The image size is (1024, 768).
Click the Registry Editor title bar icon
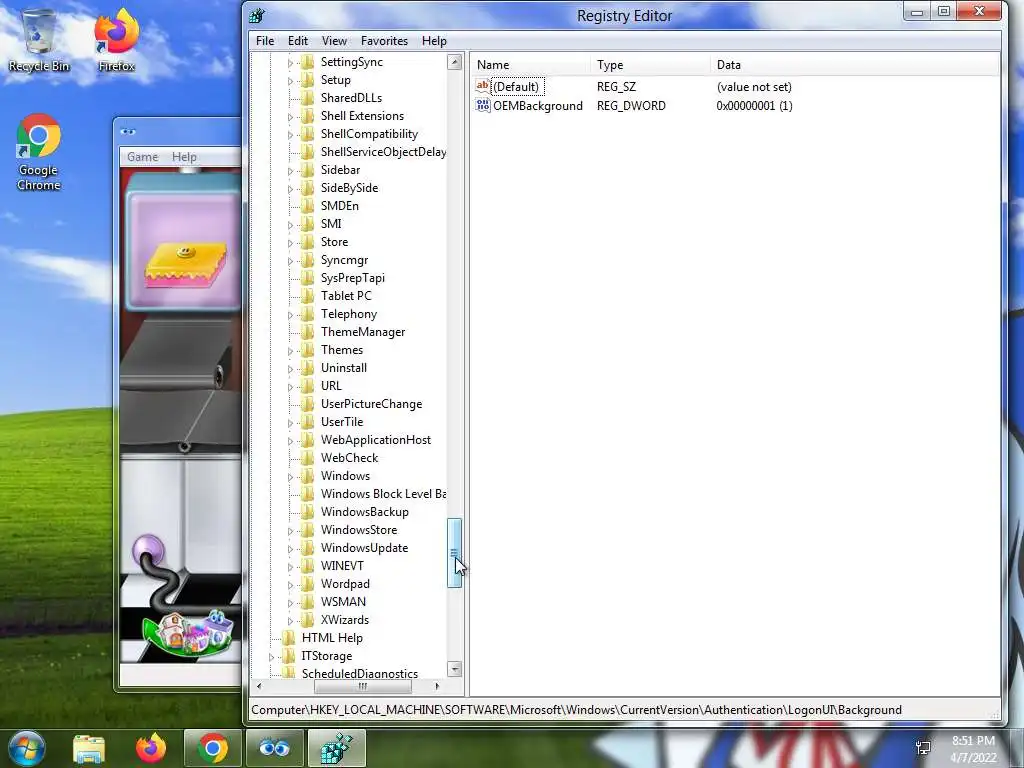click(x=257, y=16)
